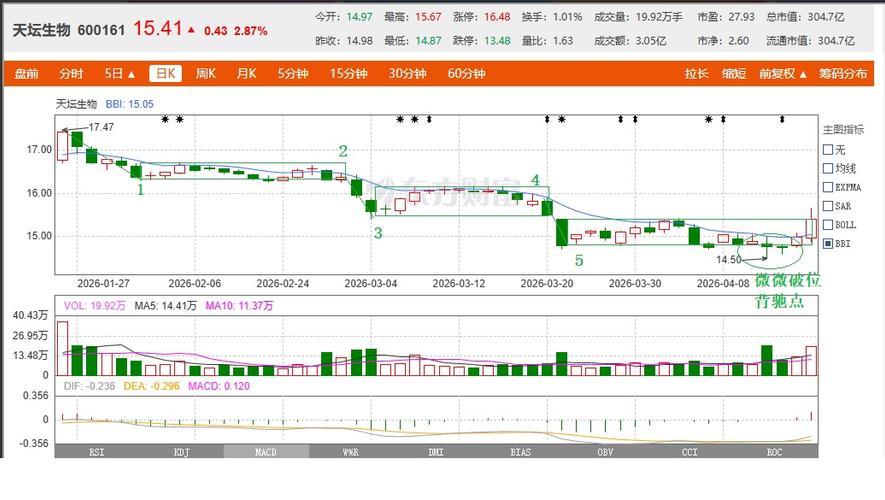Click the VOL: 19.92万 volume label
Screen dimensions: 885x500
click(x=94, y=306)
